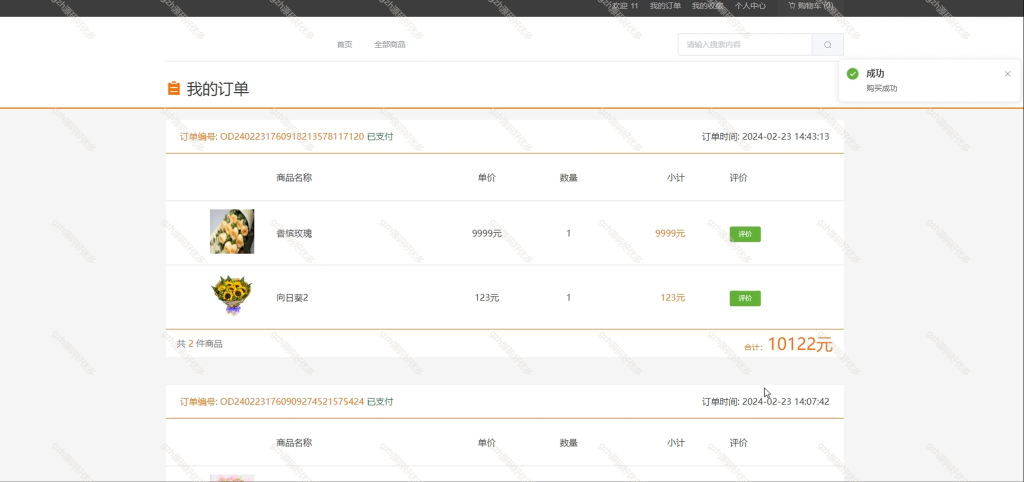1024x482 pixels.
Task: Click quantity 1 in 香槟玫瑰 row
Action: click(x=568, y=233)
